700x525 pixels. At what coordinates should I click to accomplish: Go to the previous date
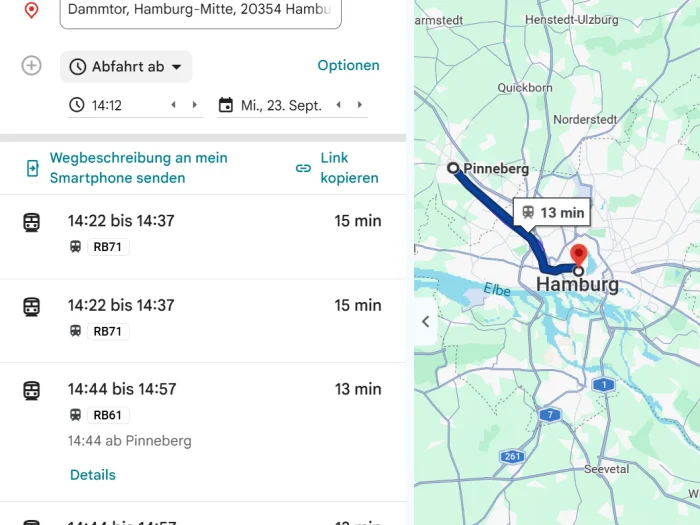[339, 105]
